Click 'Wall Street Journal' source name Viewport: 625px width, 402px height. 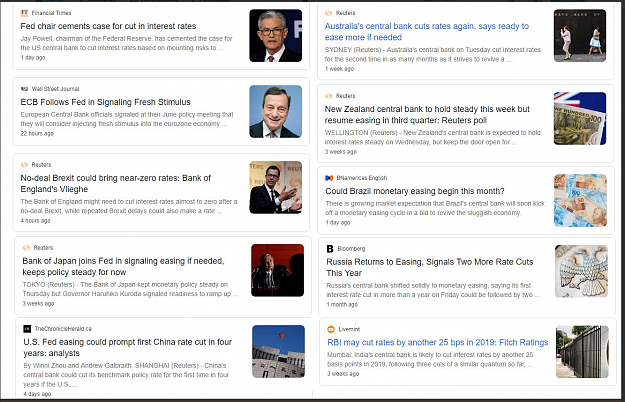click(x=55, y=89)
